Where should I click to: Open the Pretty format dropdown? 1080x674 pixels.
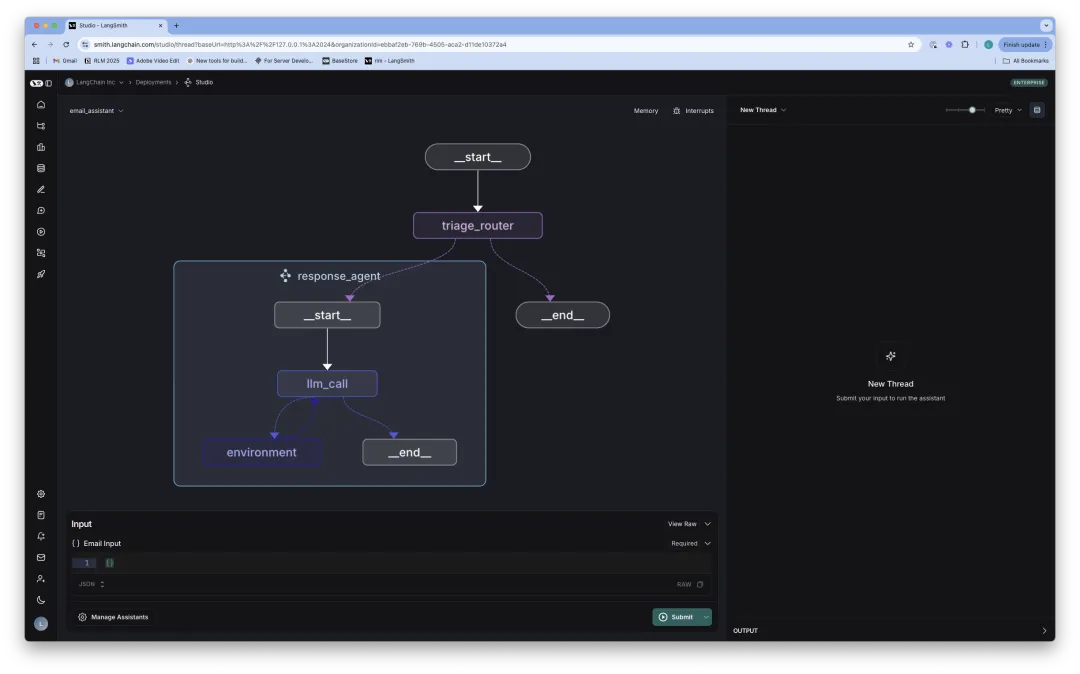tap(1007, 110)
